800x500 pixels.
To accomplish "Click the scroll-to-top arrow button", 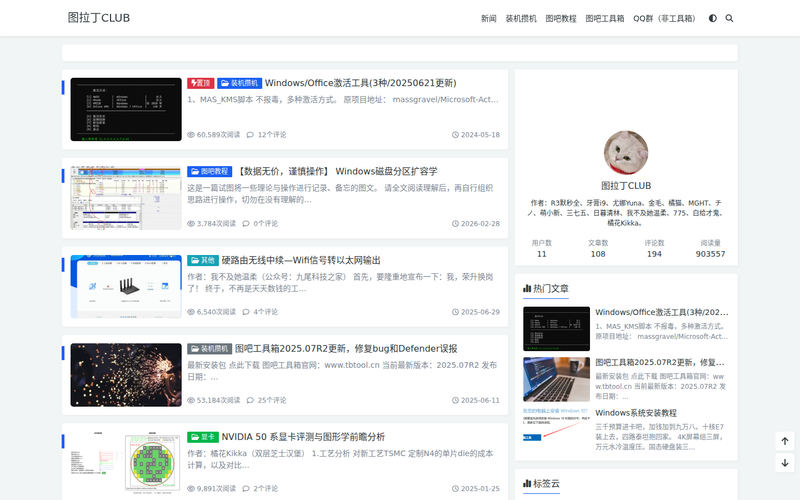I will [x=785, y=441].
